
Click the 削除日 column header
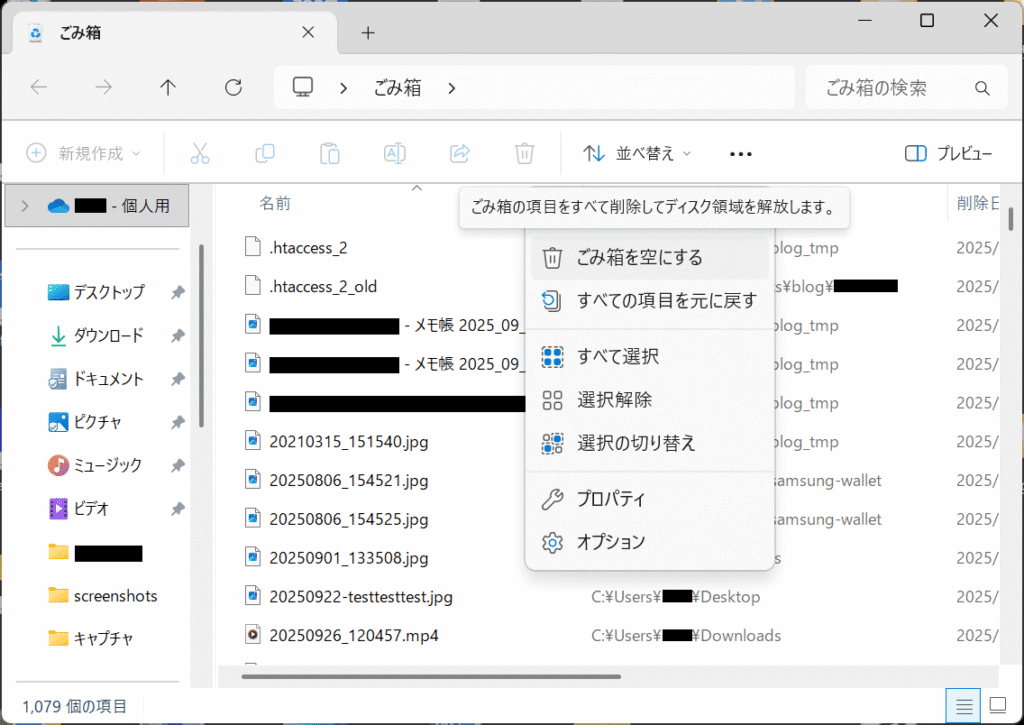977,203
